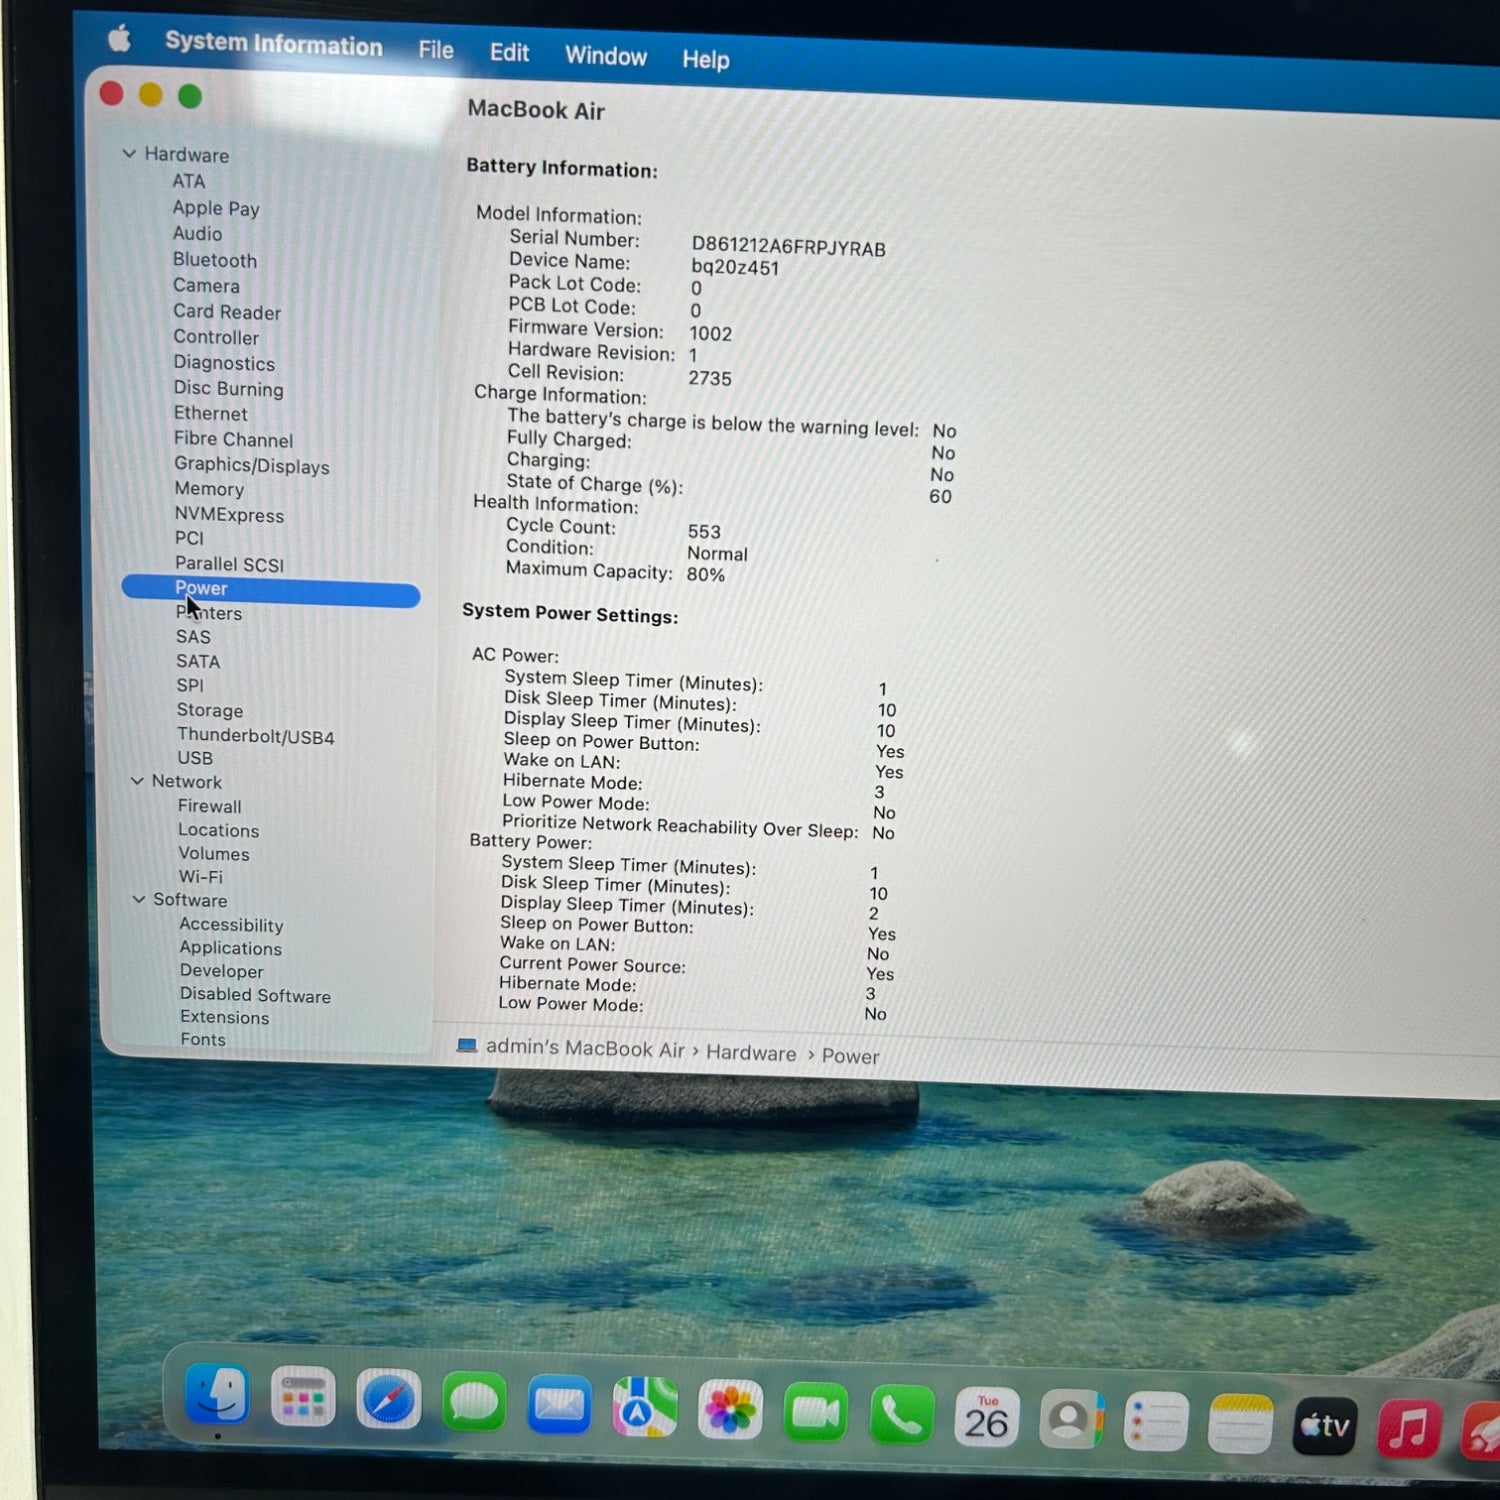Image resolution: width=1500 pixels, height=1500 pixels.
Task: Open Safari from the Dock
Action: click(388, 1399)
